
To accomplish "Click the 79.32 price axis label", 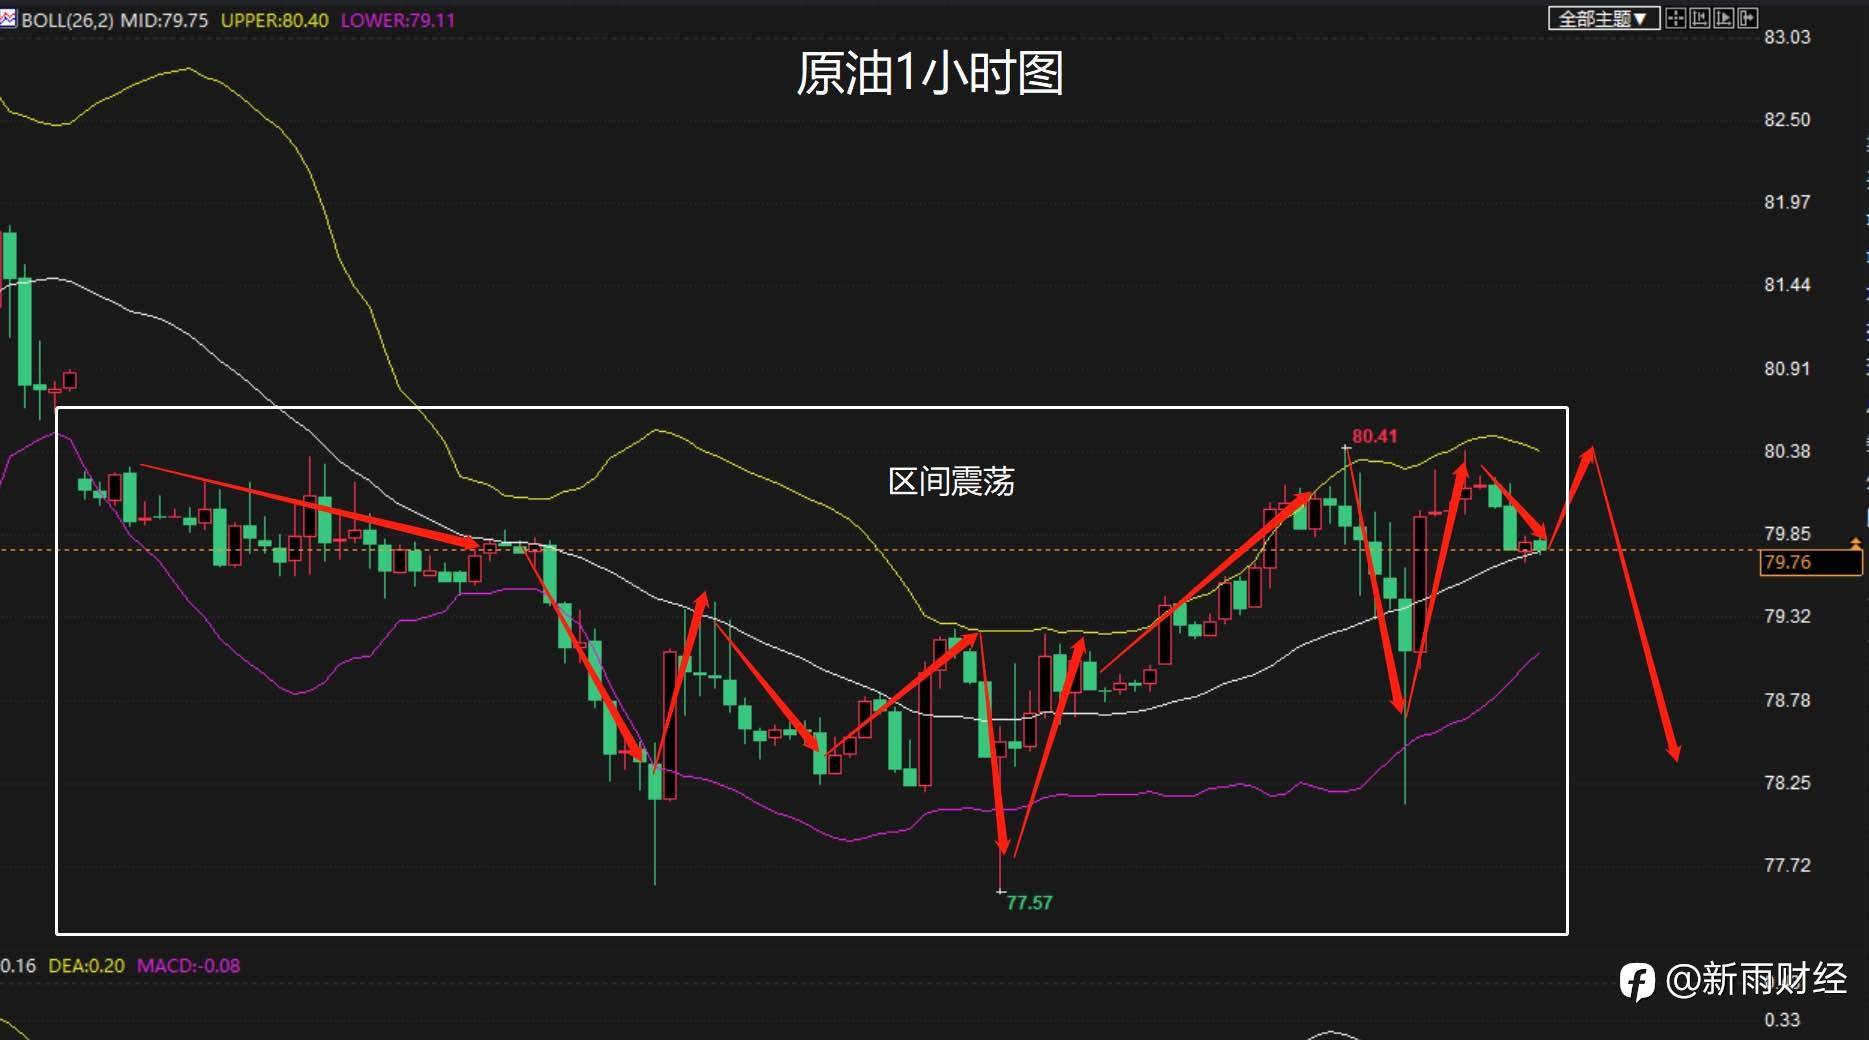I will (x=1787, y=616).
